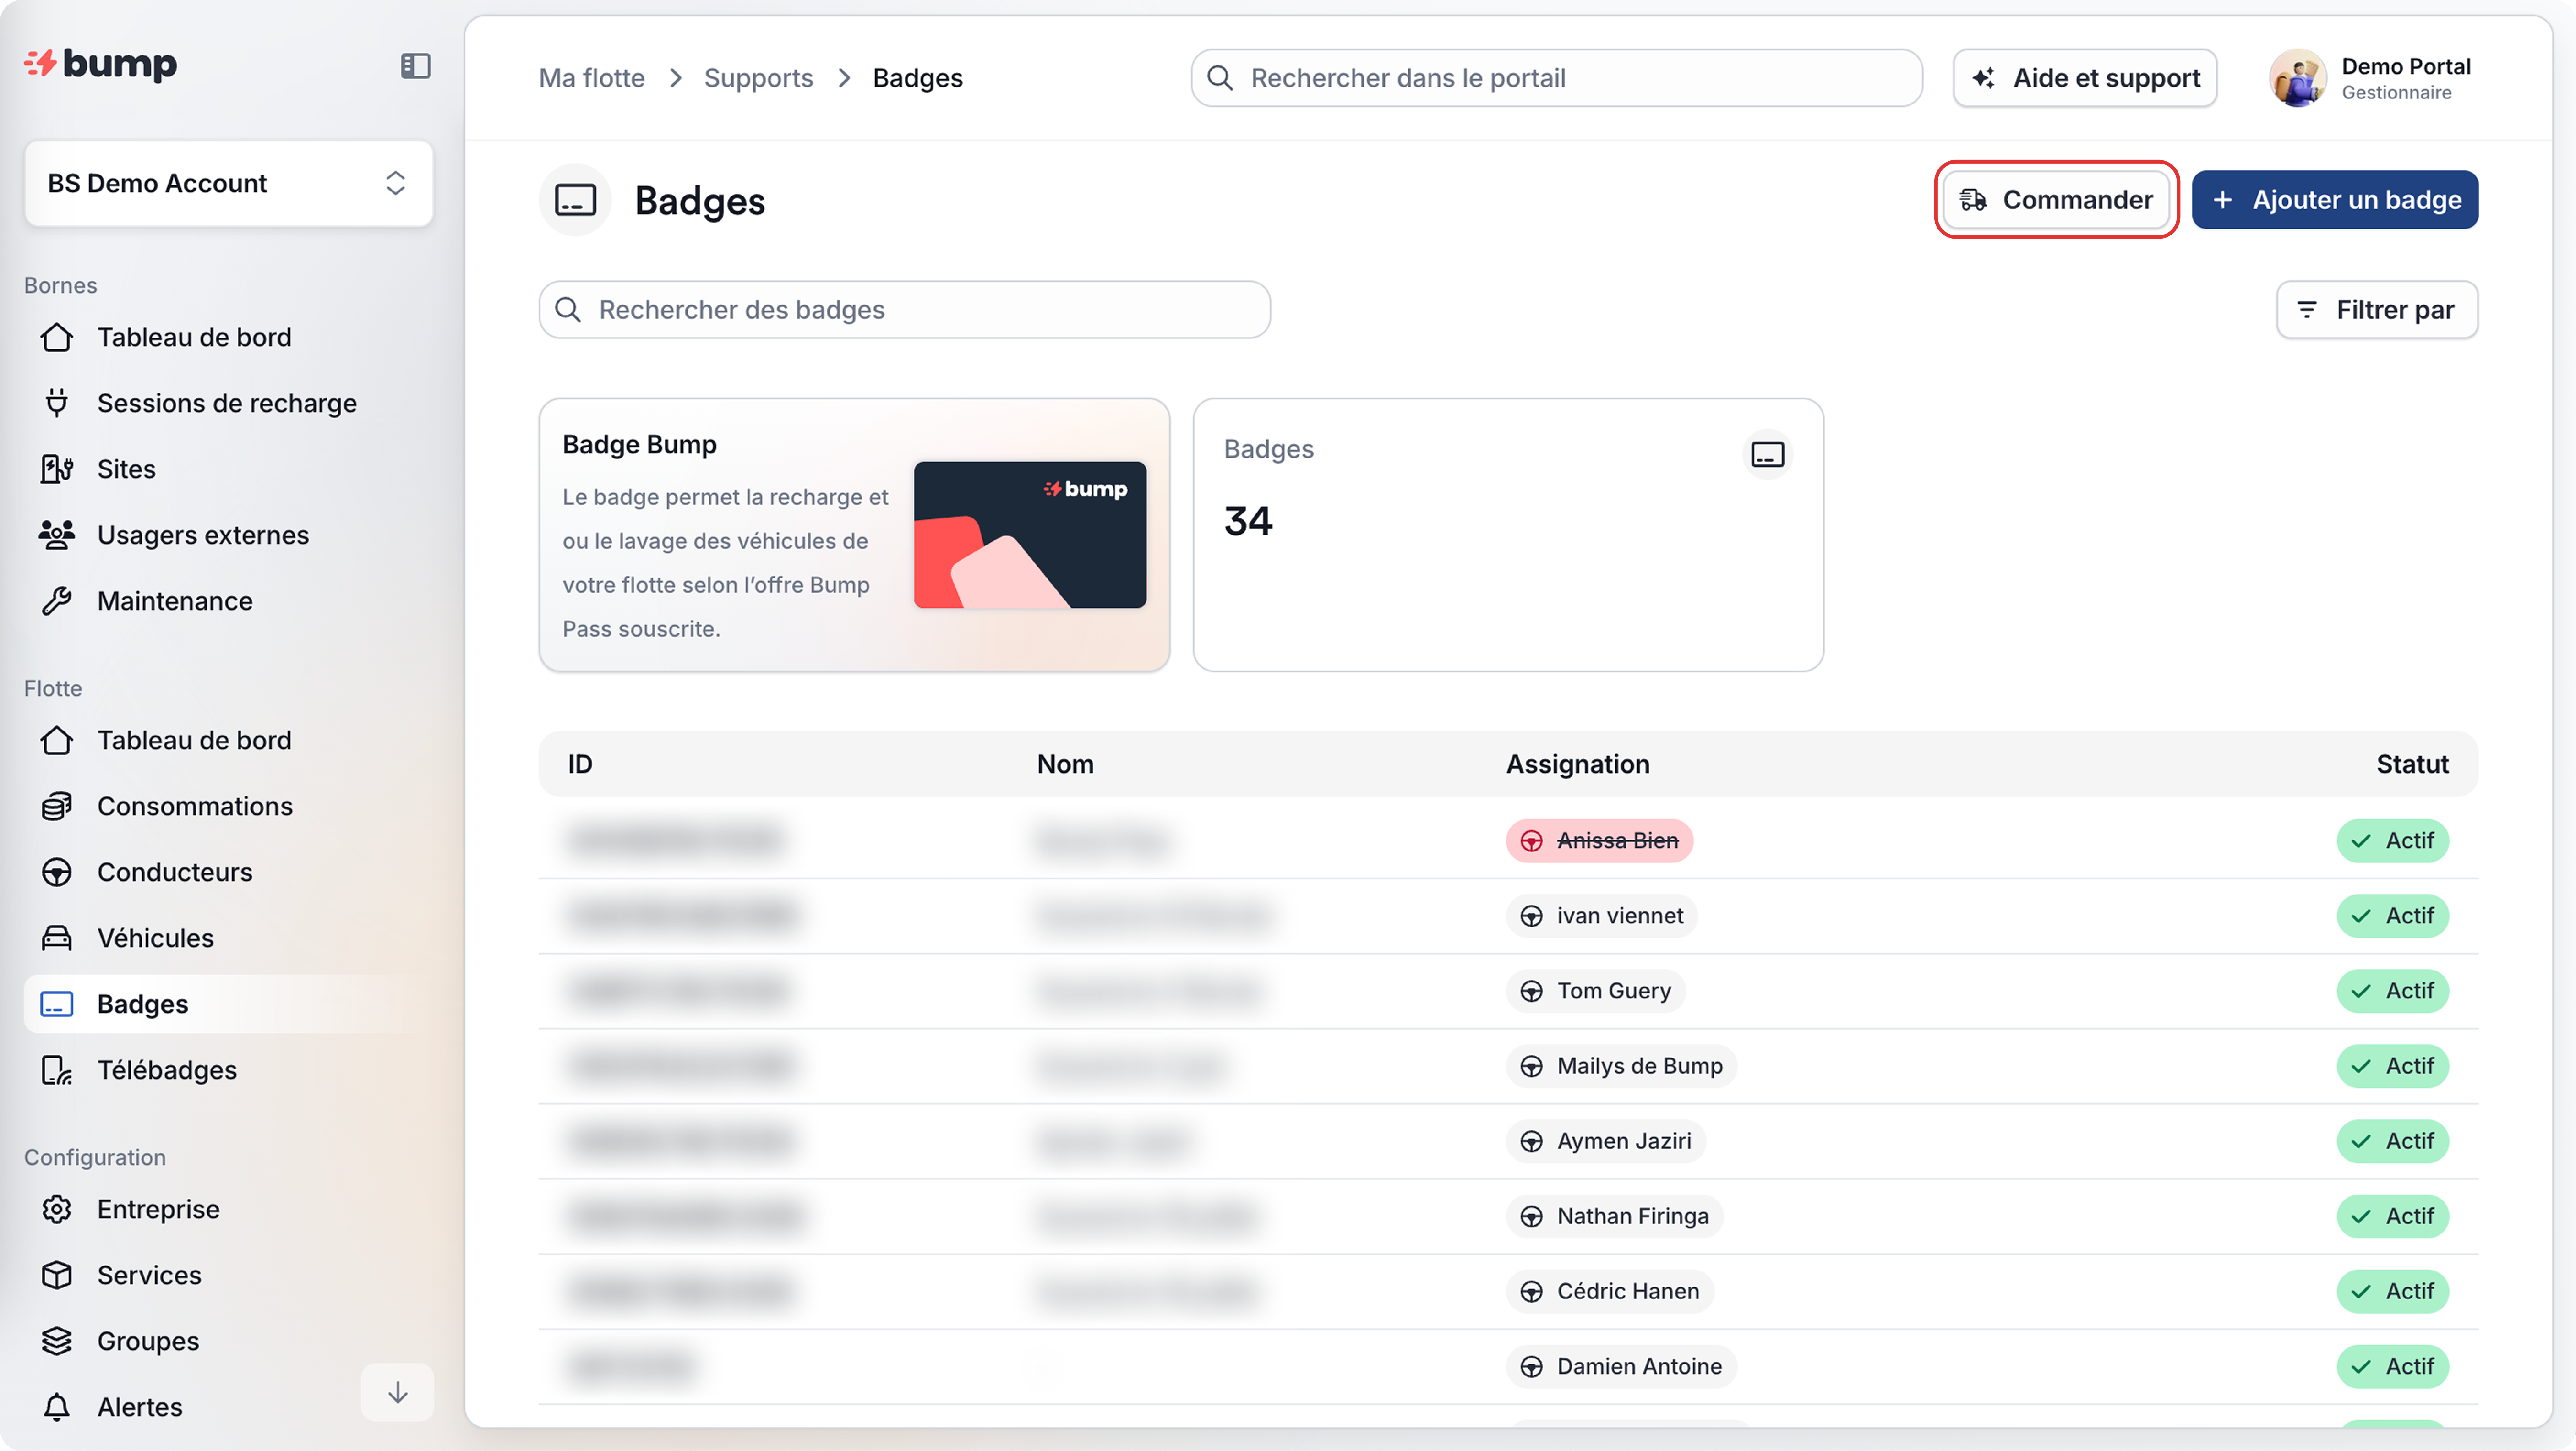Open Entreprise configuration menu item
This screenshot has width=2576, height=1451.
point(158,1209)
